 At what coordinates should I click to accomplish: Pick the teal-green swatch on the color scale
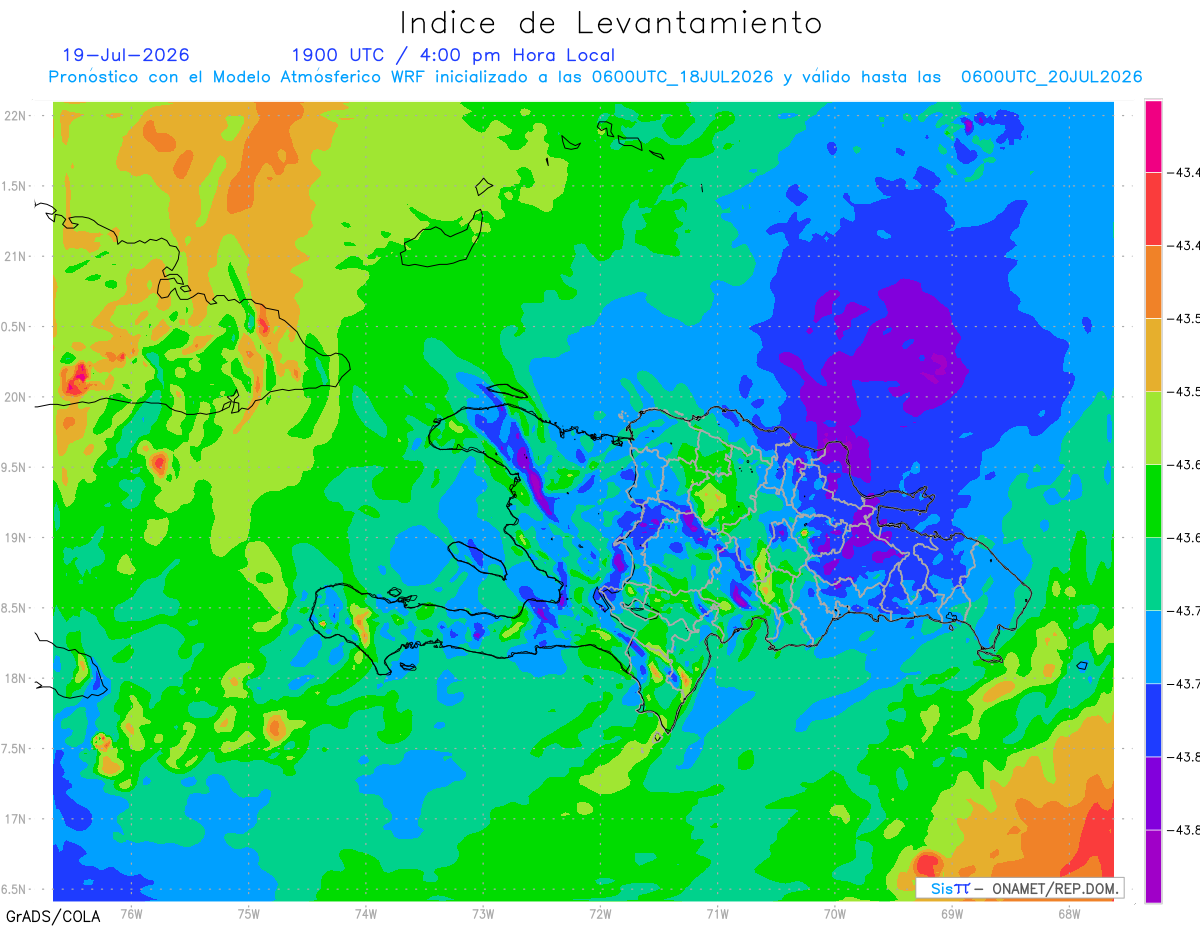1153,574
